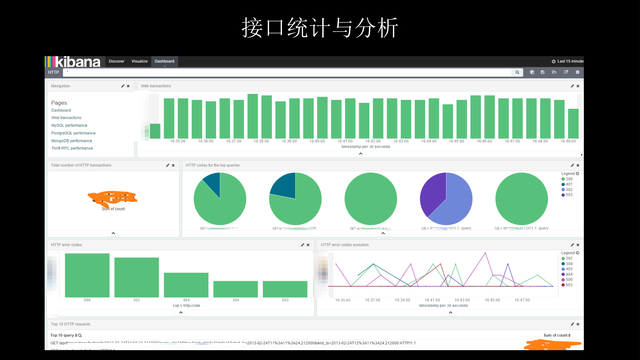Expand spy caret under HTTP codes pies
640x360 pixels.
coord(383,233)
